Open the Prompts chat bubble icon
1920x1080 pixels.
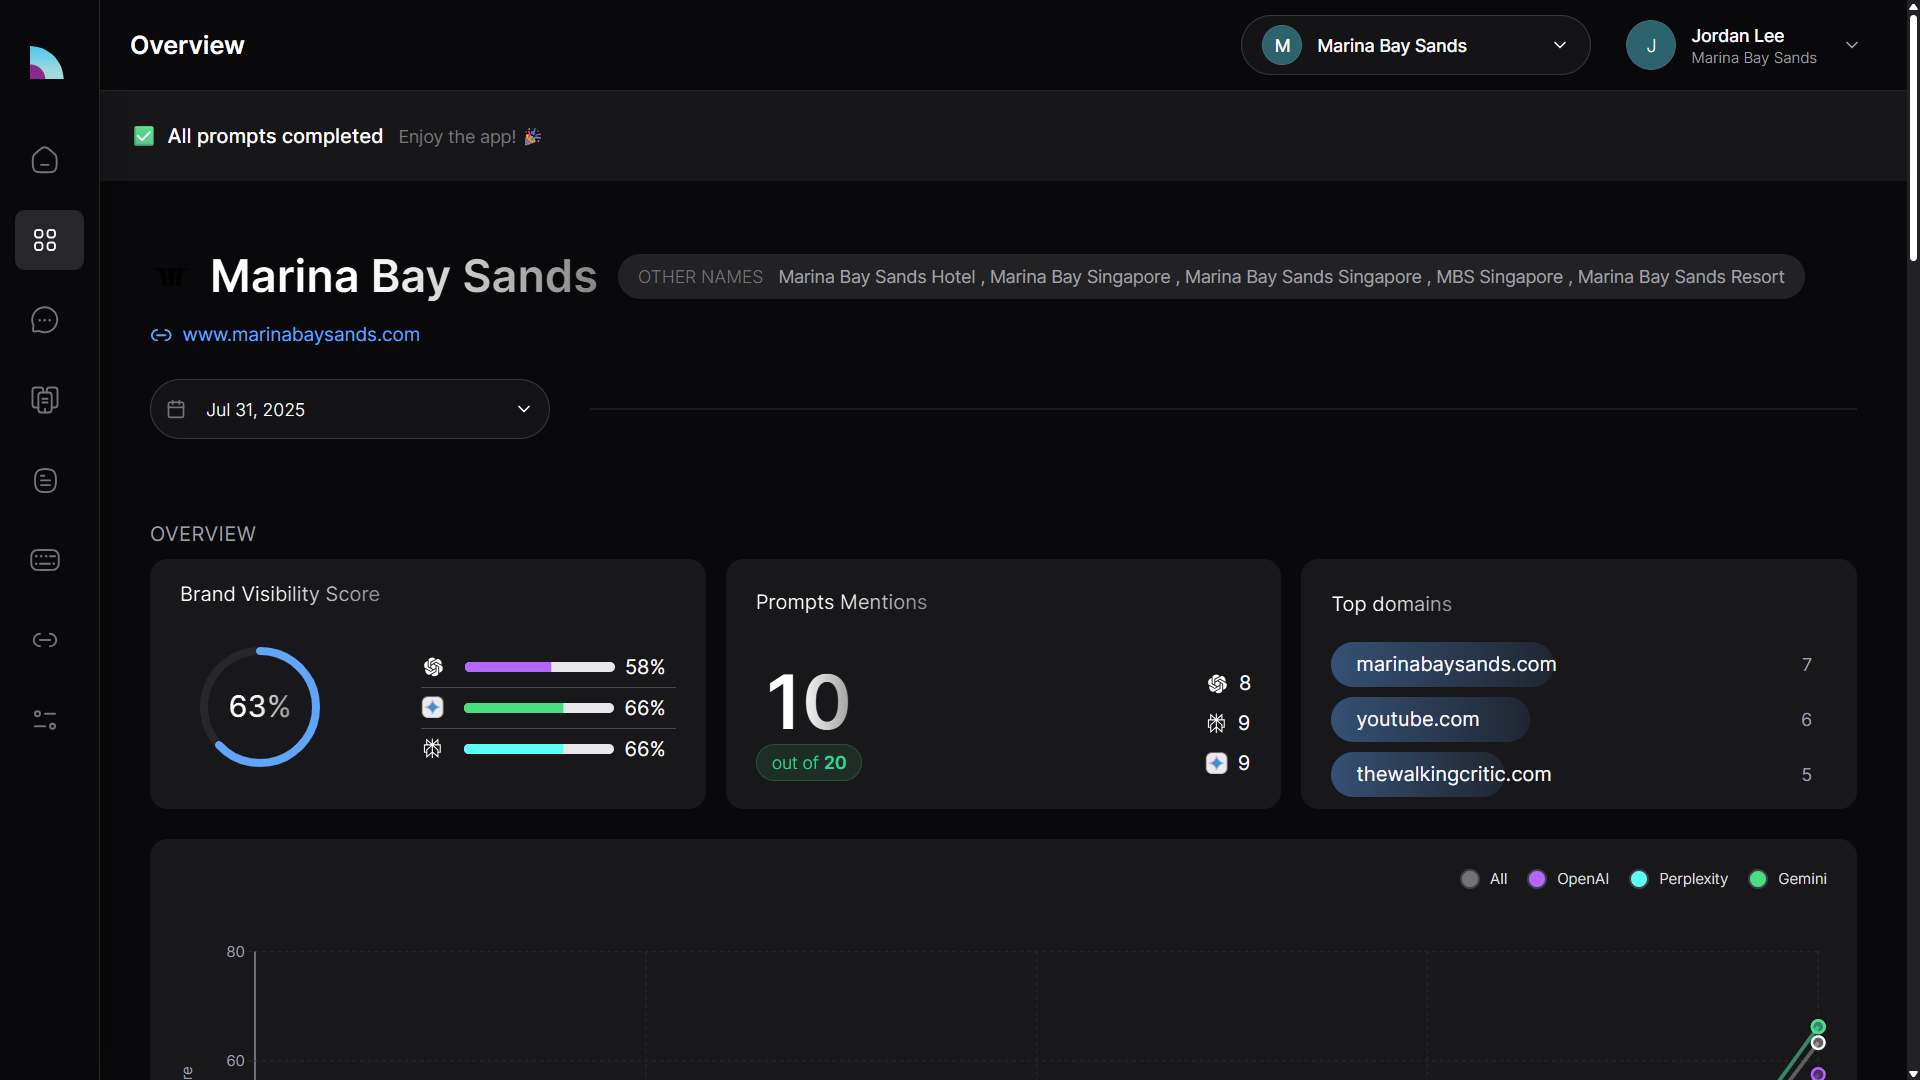tap(45, 320)
